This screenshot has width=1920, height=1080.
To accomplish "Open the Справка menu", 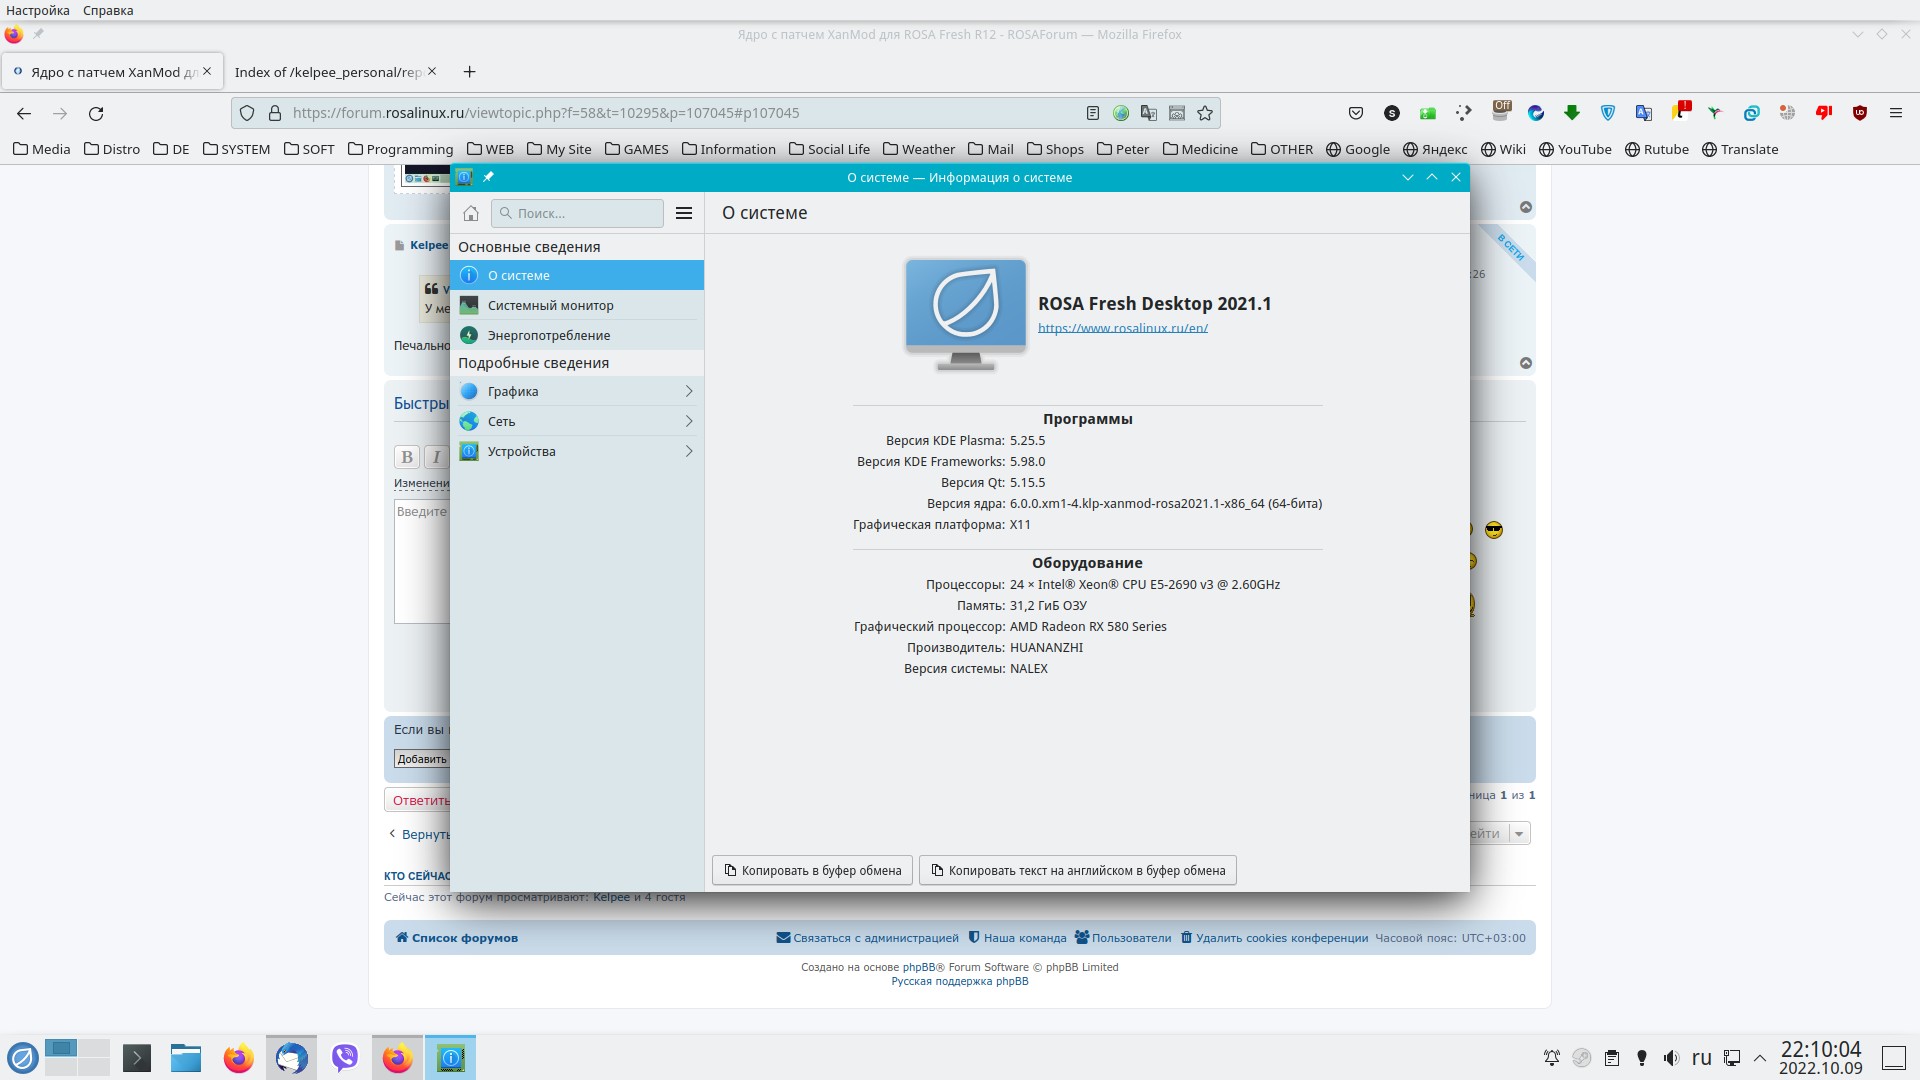I will (108, 10).
